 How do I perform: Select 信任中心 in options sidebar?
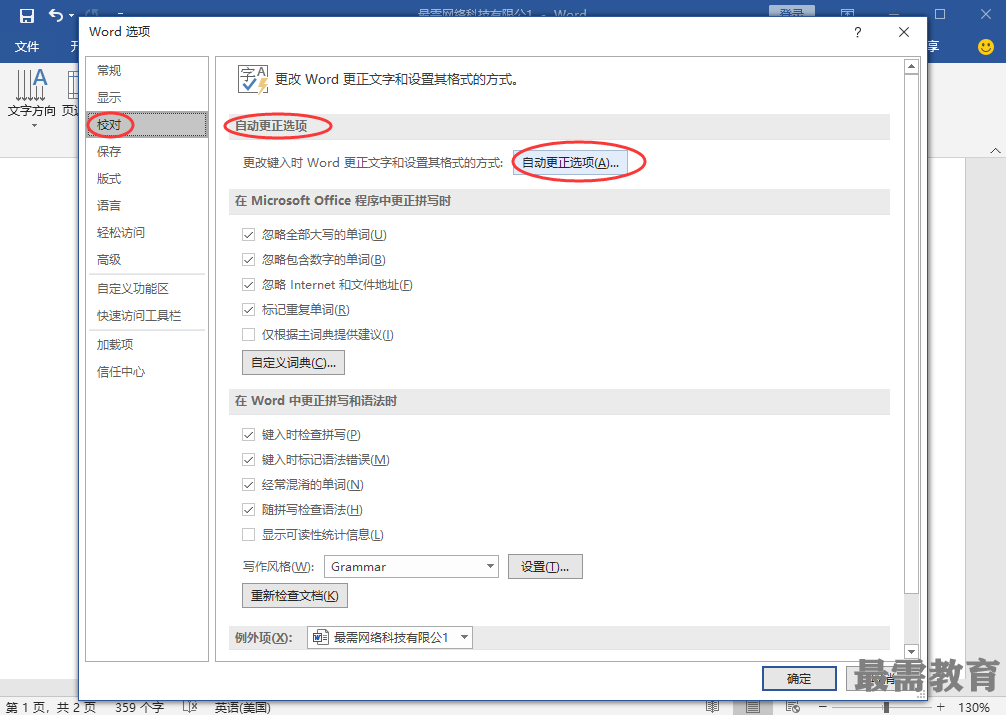click(147, 372)
